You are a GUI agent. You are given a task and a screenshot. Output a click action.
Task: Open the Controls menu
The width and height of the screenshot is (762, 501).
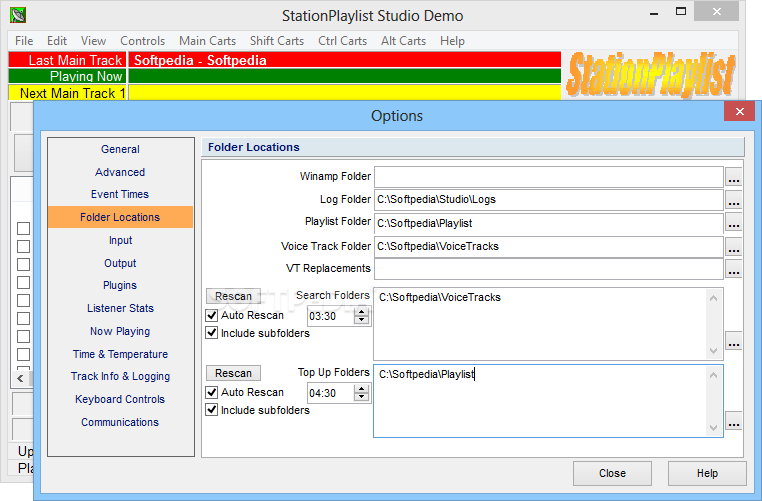[x=142, y=41]
